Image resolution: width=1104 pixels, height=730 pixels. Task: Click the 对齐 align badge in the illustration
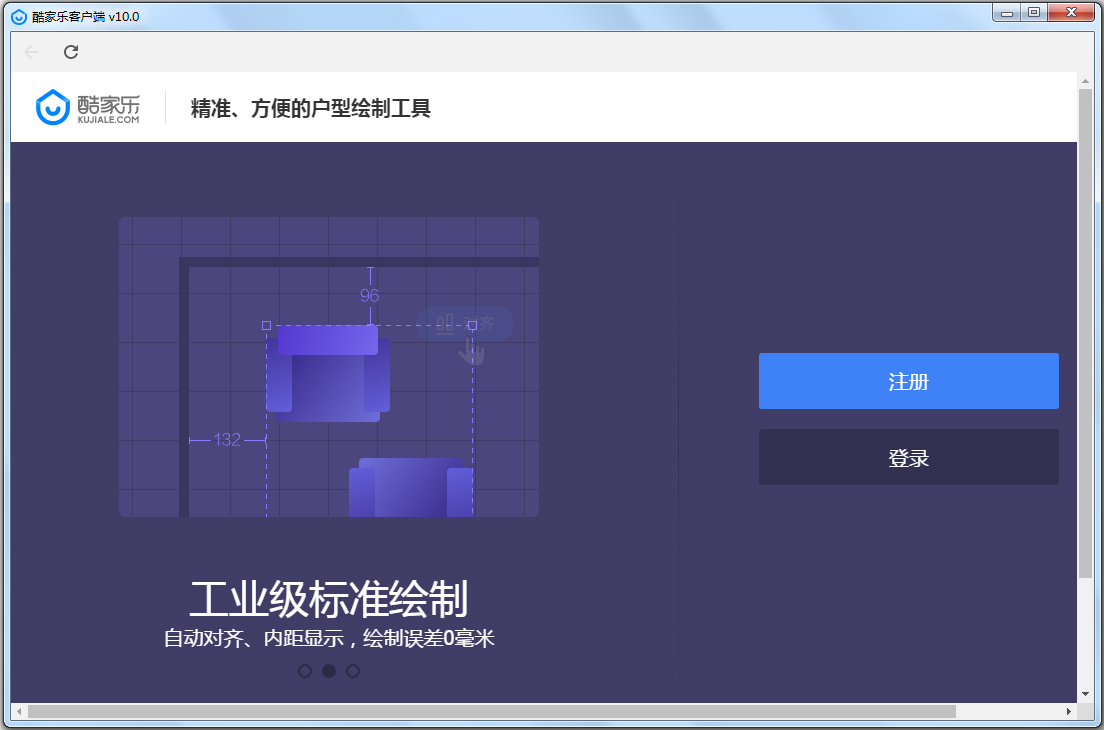tap(465, 324)
